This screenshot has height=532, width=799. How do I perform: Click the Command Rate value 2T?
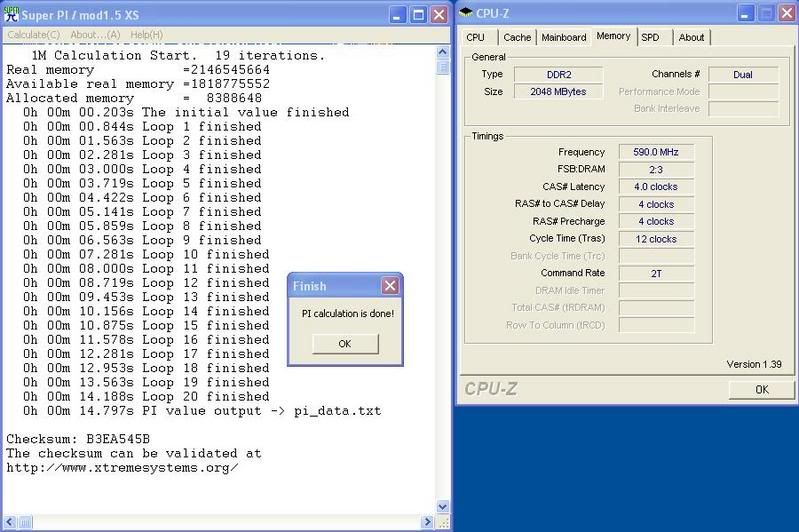click(x=656, y=274)
